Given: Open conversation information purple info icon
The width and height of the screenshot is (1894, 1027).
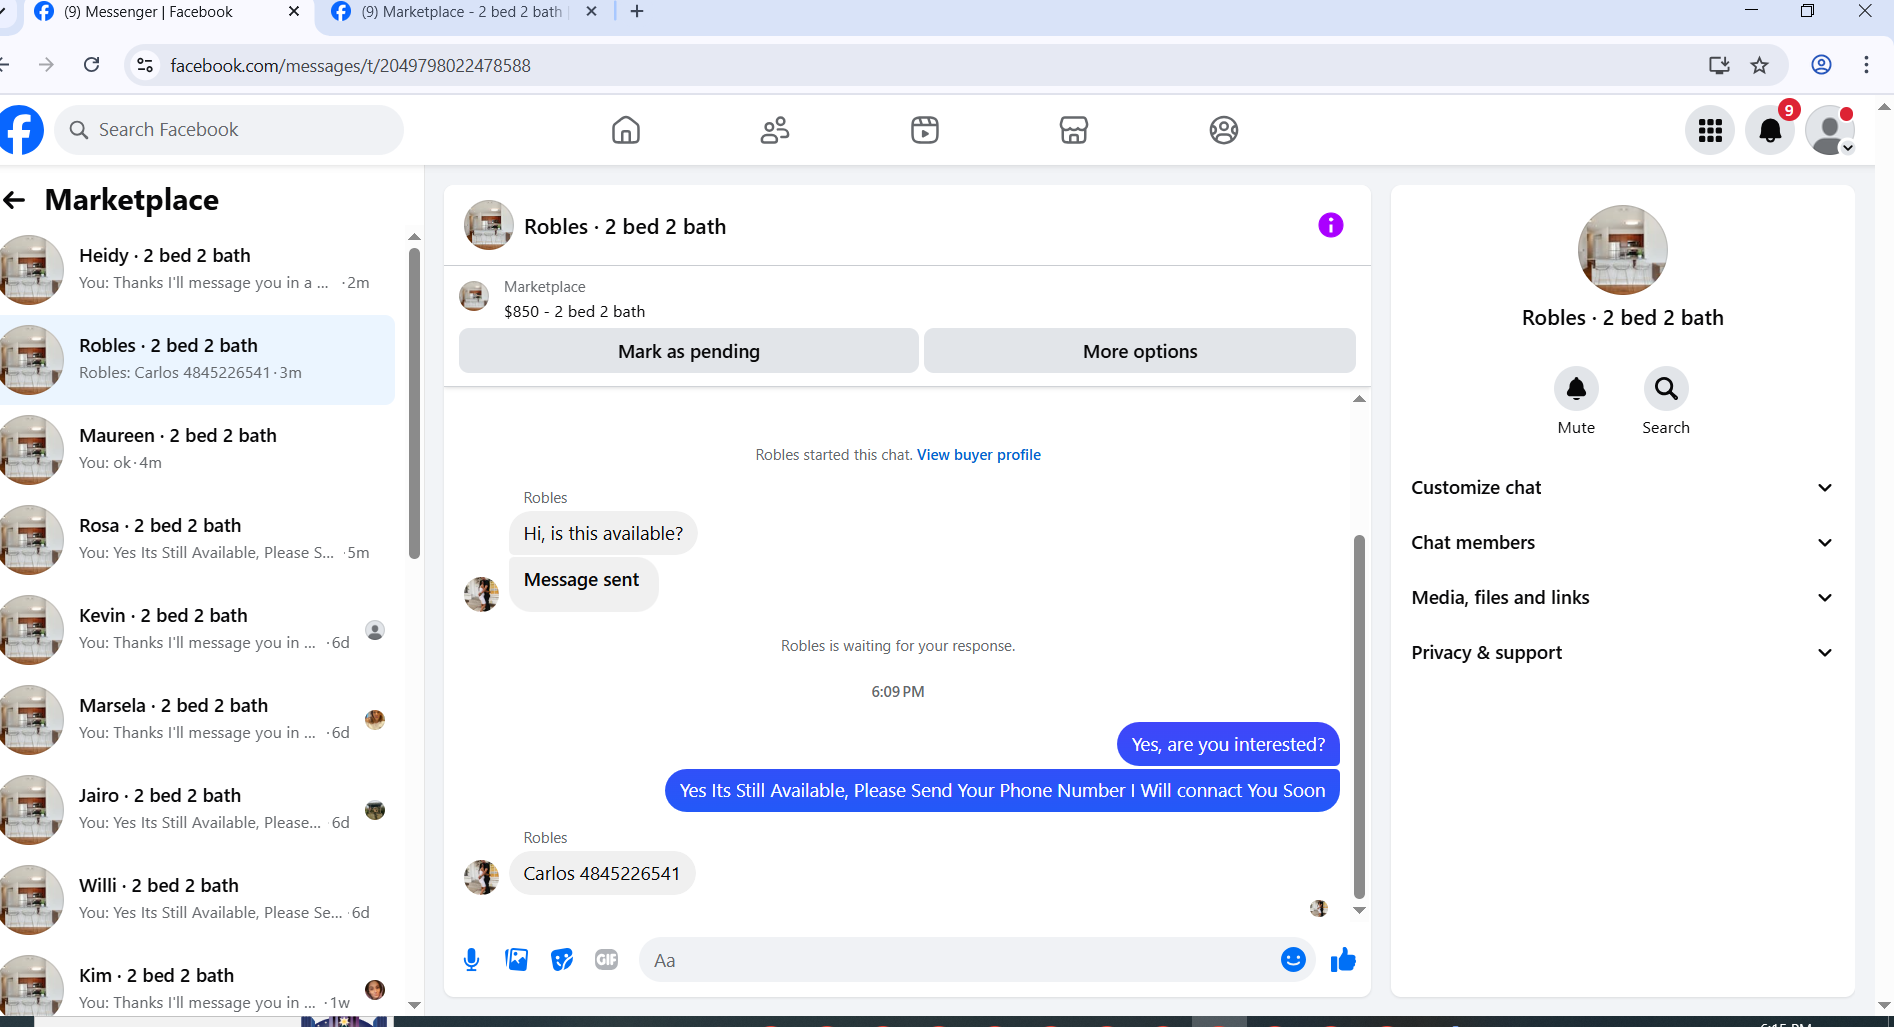Looking at the screenshot, I should pos(1330,225).
